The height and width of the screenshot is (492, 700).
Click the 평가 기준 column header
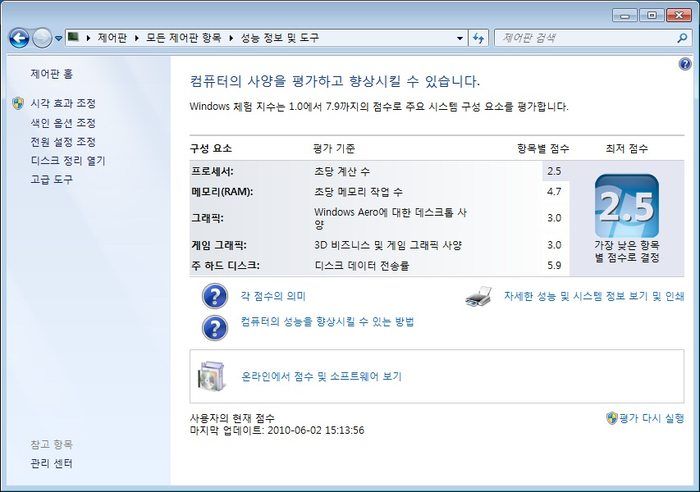(x=334, y=149)
